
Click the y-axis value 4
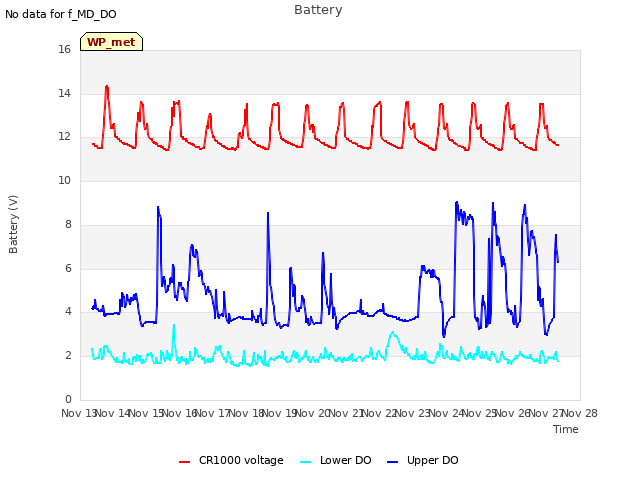pyautogui.click(x=68, y=311)
